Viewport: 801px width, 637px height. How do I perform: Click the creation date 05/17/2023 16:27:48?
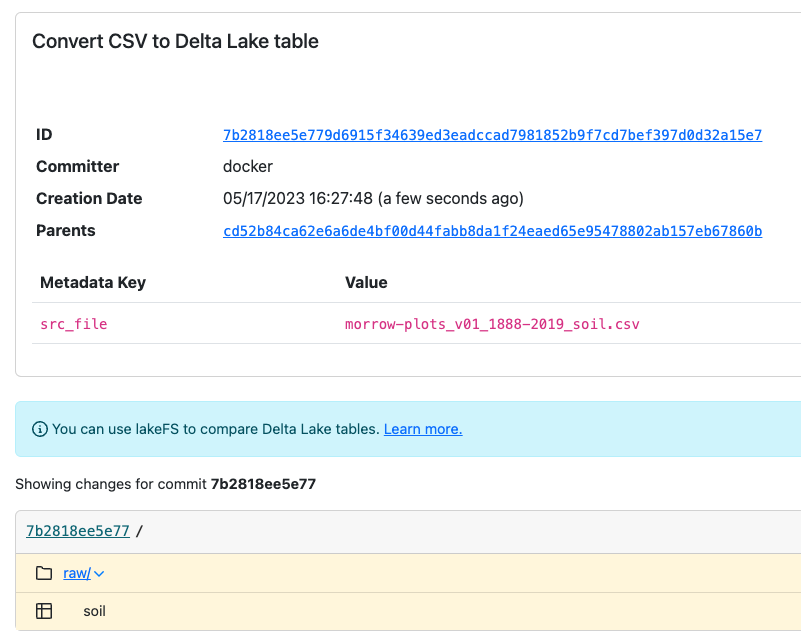(x=298, y=198)
